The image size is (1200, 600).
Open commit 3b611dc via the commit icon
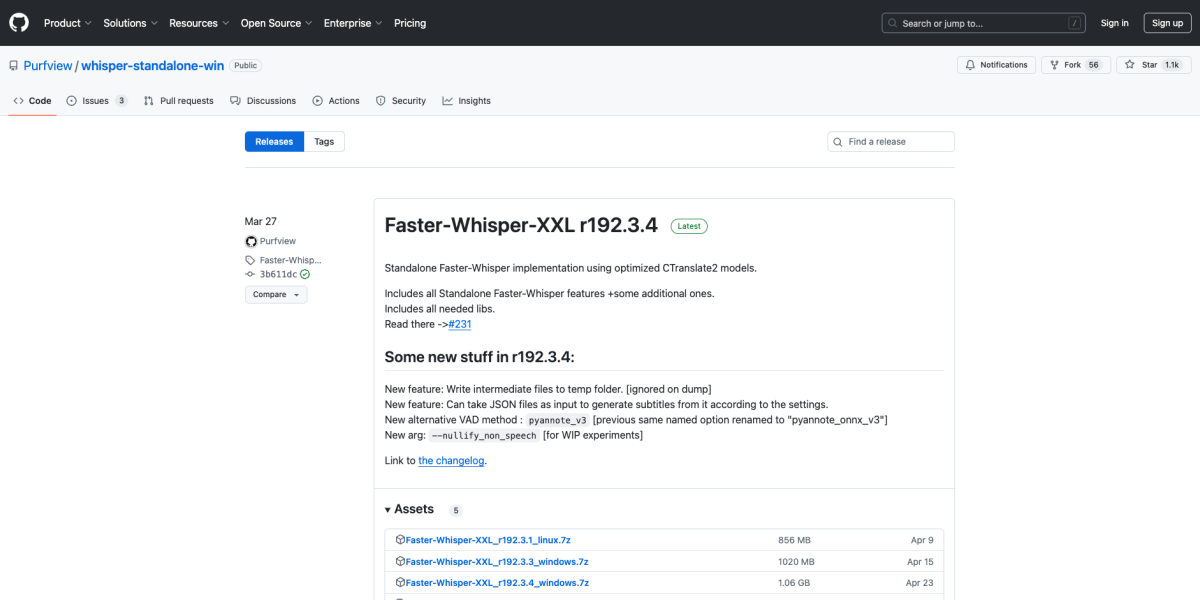point(248,274)
